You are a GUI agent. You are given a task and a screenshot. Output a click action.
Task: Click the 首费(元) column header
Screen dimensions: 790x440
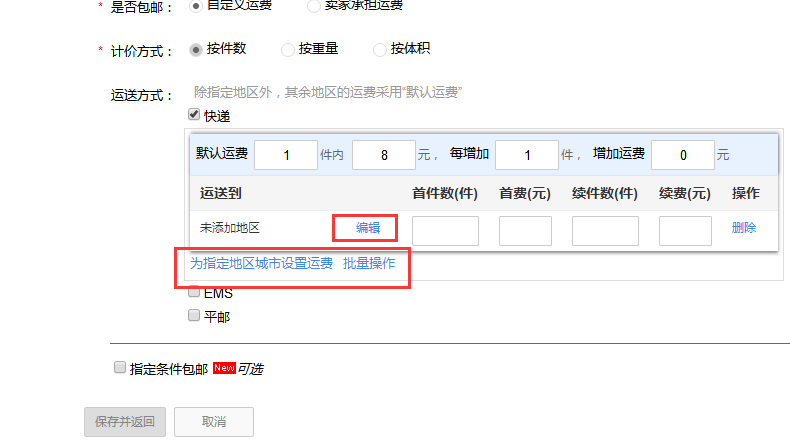524,193
